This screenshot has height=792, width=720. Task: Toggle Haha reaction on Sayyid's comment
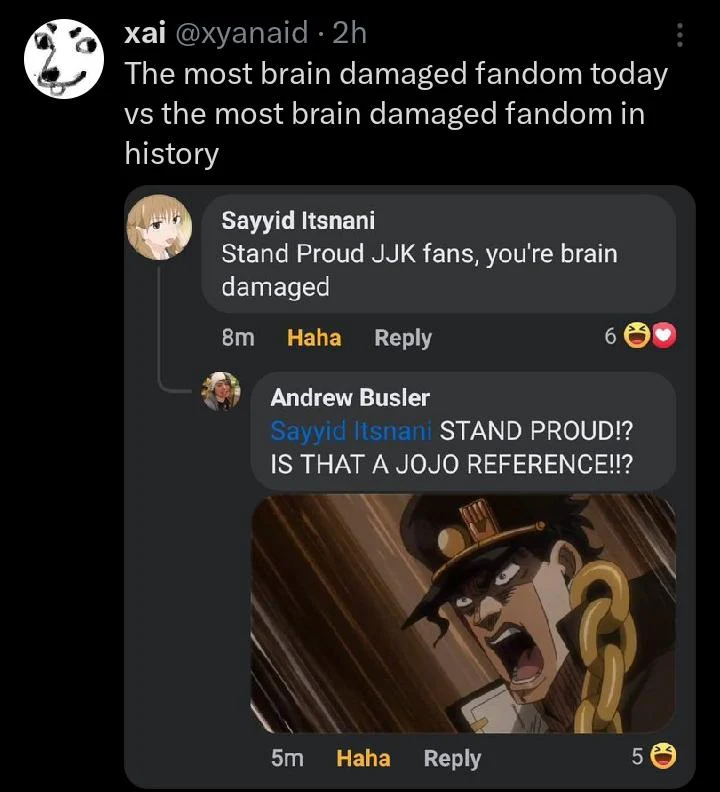pyautogui.click(x=314, y=337)
